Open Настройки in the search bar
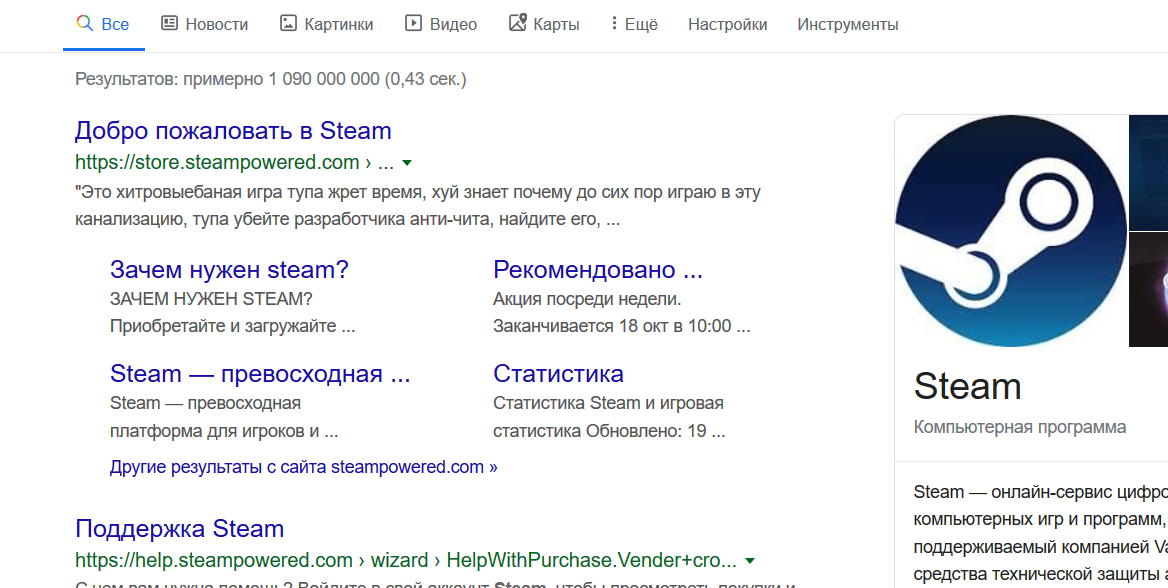Image resolution: width=1168 pixels, height=588 pixels. tap(727, 25)
